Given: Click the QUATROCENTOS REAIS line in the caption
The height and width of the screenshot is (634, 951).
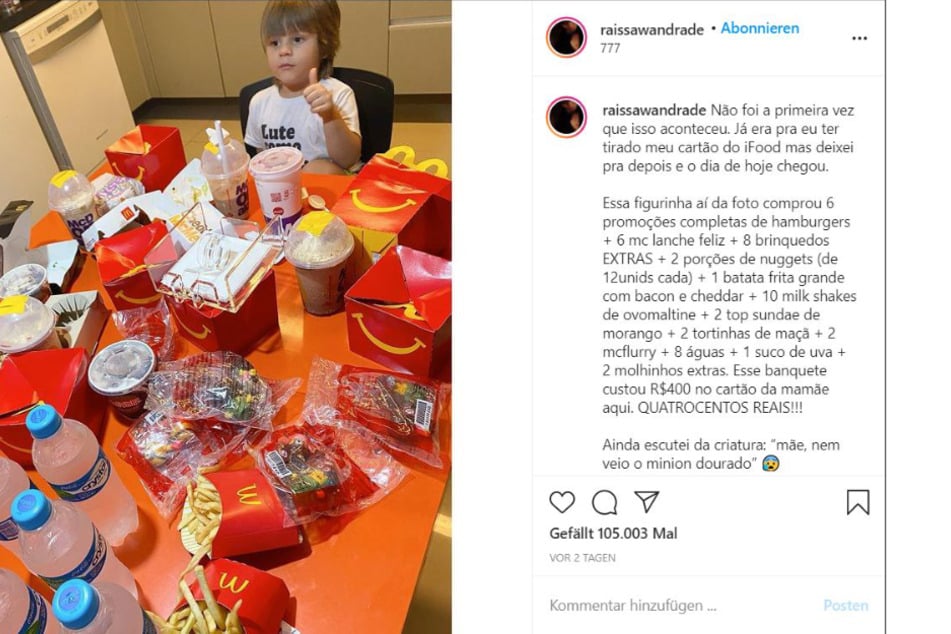Looking at the screenshot, I should point(720,408).
